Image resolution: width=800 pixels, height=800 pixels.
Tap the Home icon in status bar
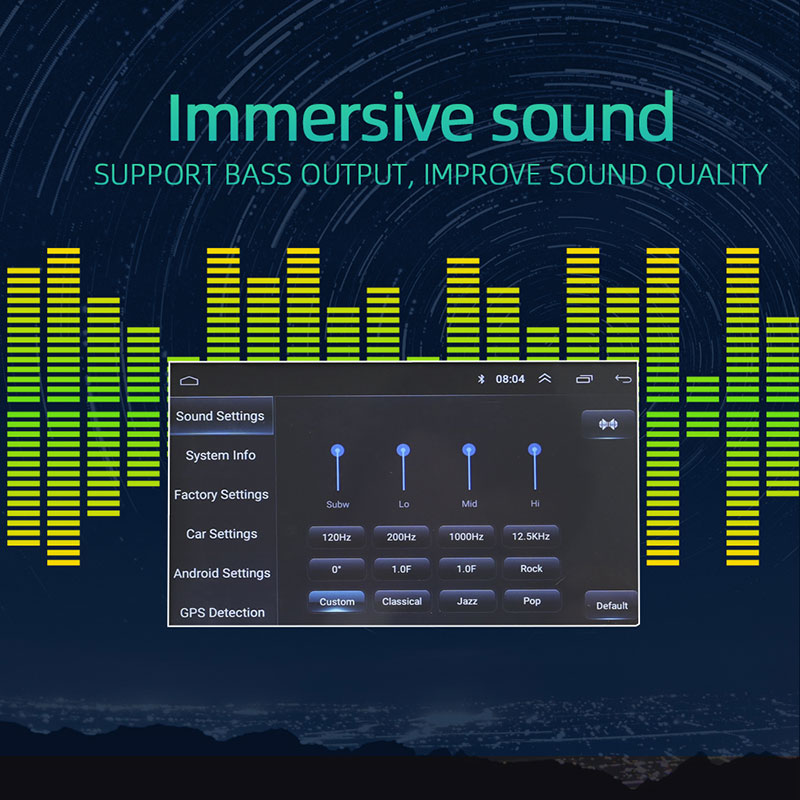point(190,380)
